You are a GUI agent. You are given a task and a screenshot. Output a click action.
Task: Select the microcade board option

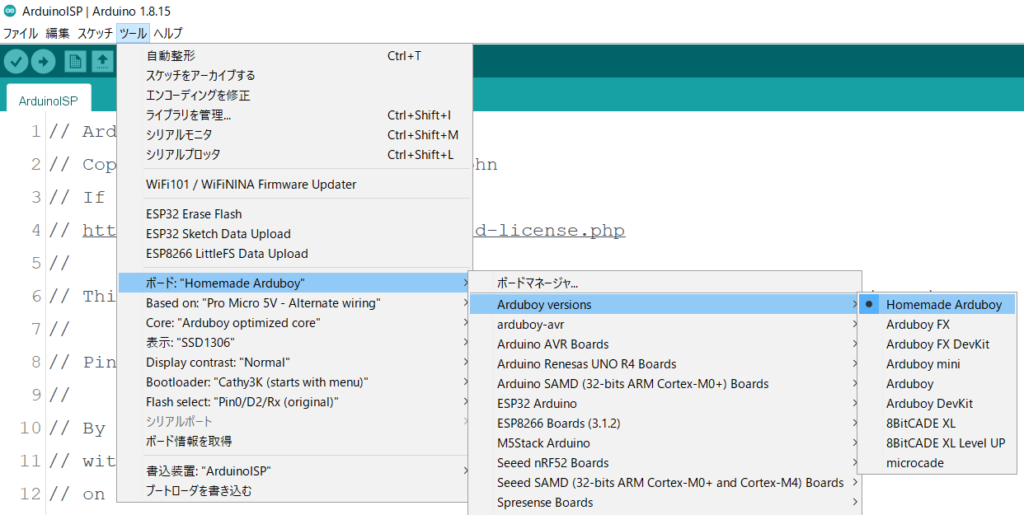[x=914, y=463]
